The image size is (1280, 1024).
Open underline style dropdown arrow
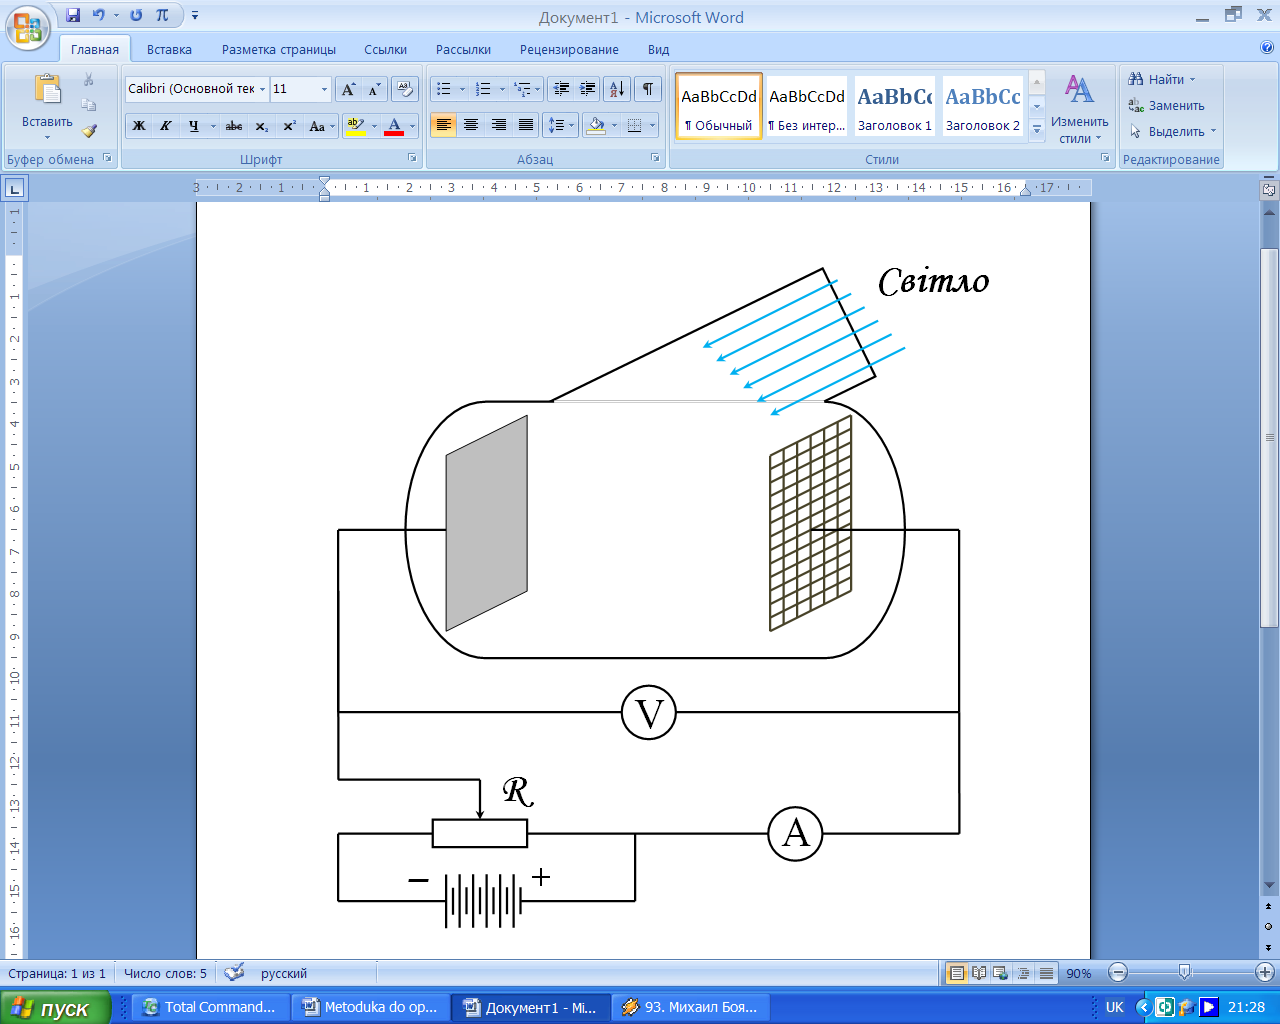click(x=213, y=126)
